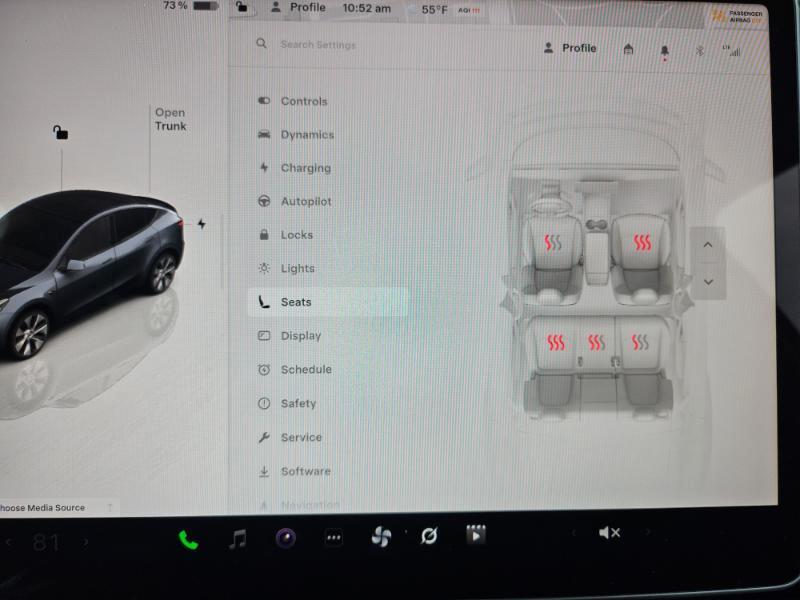Viewport: 800px width, 600px height.
Task: Toggle front passenger seat heater
Action: (641, 242)
